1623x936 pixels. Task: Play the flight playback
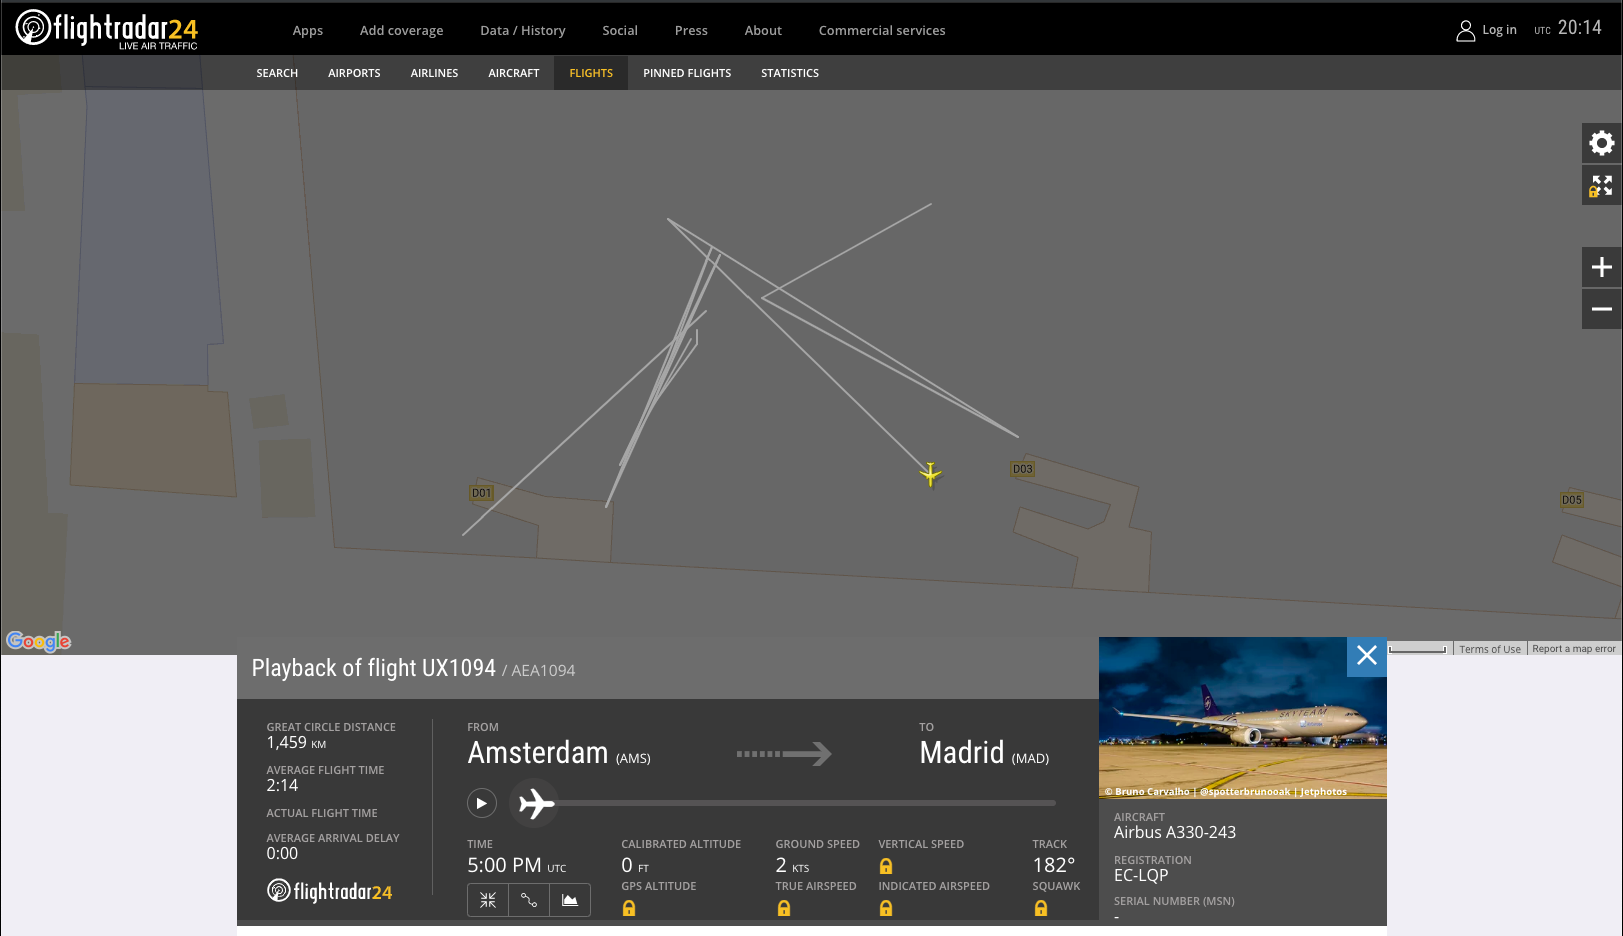click(481, 803)
